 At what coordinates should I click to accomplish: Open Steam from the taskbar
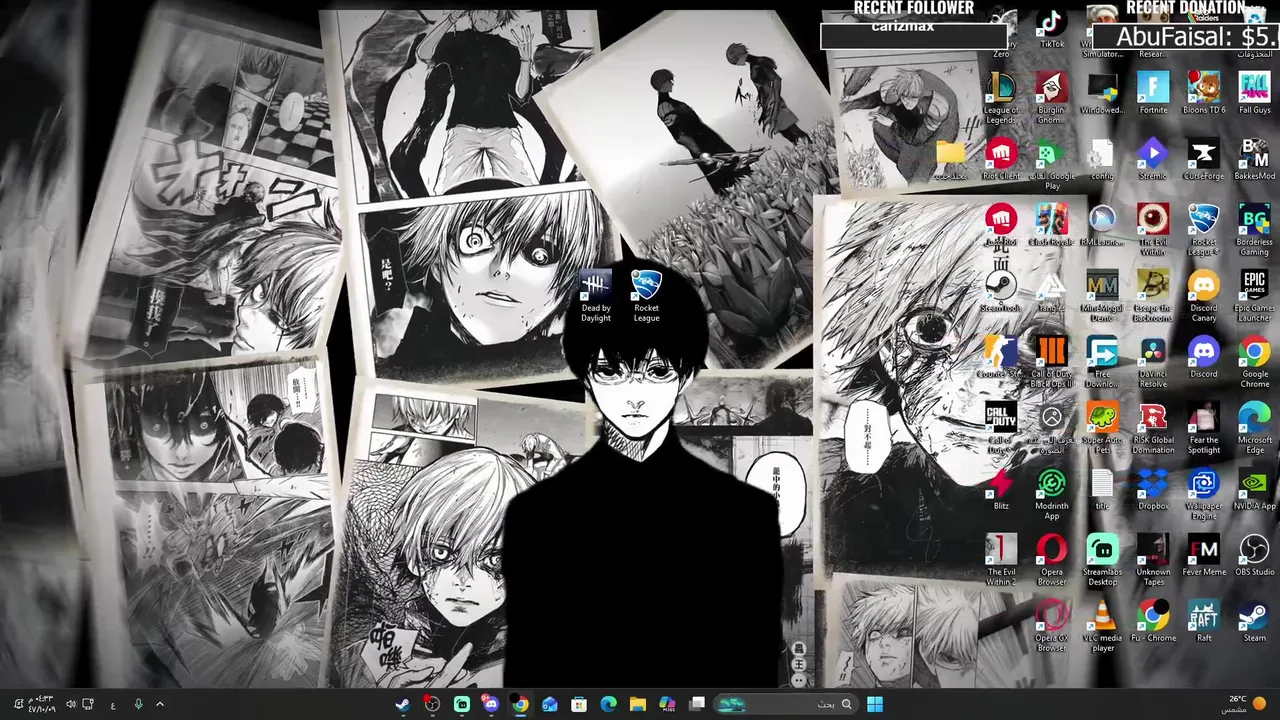(x=402, y=704)
